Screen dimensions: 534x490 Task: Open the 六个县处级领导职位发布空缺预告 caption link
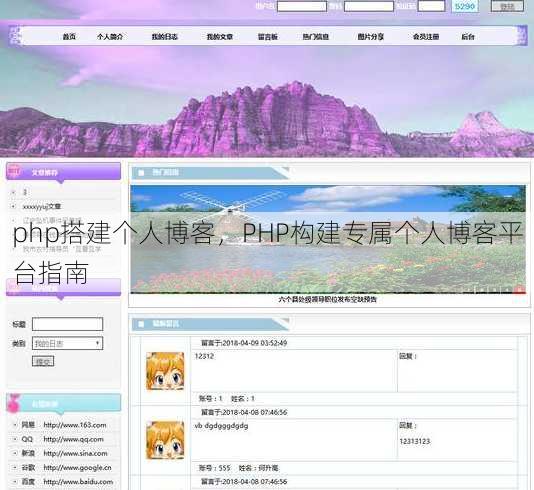328,299
